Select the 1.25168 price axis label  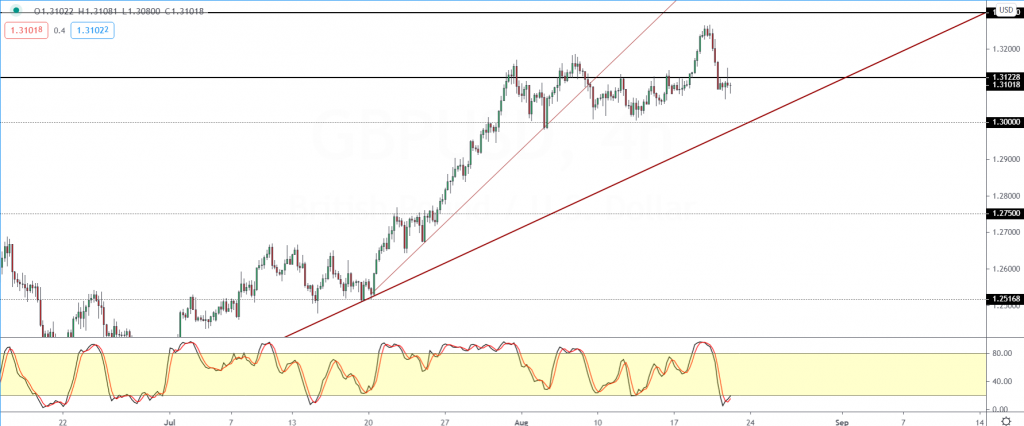click(1006, 299)
